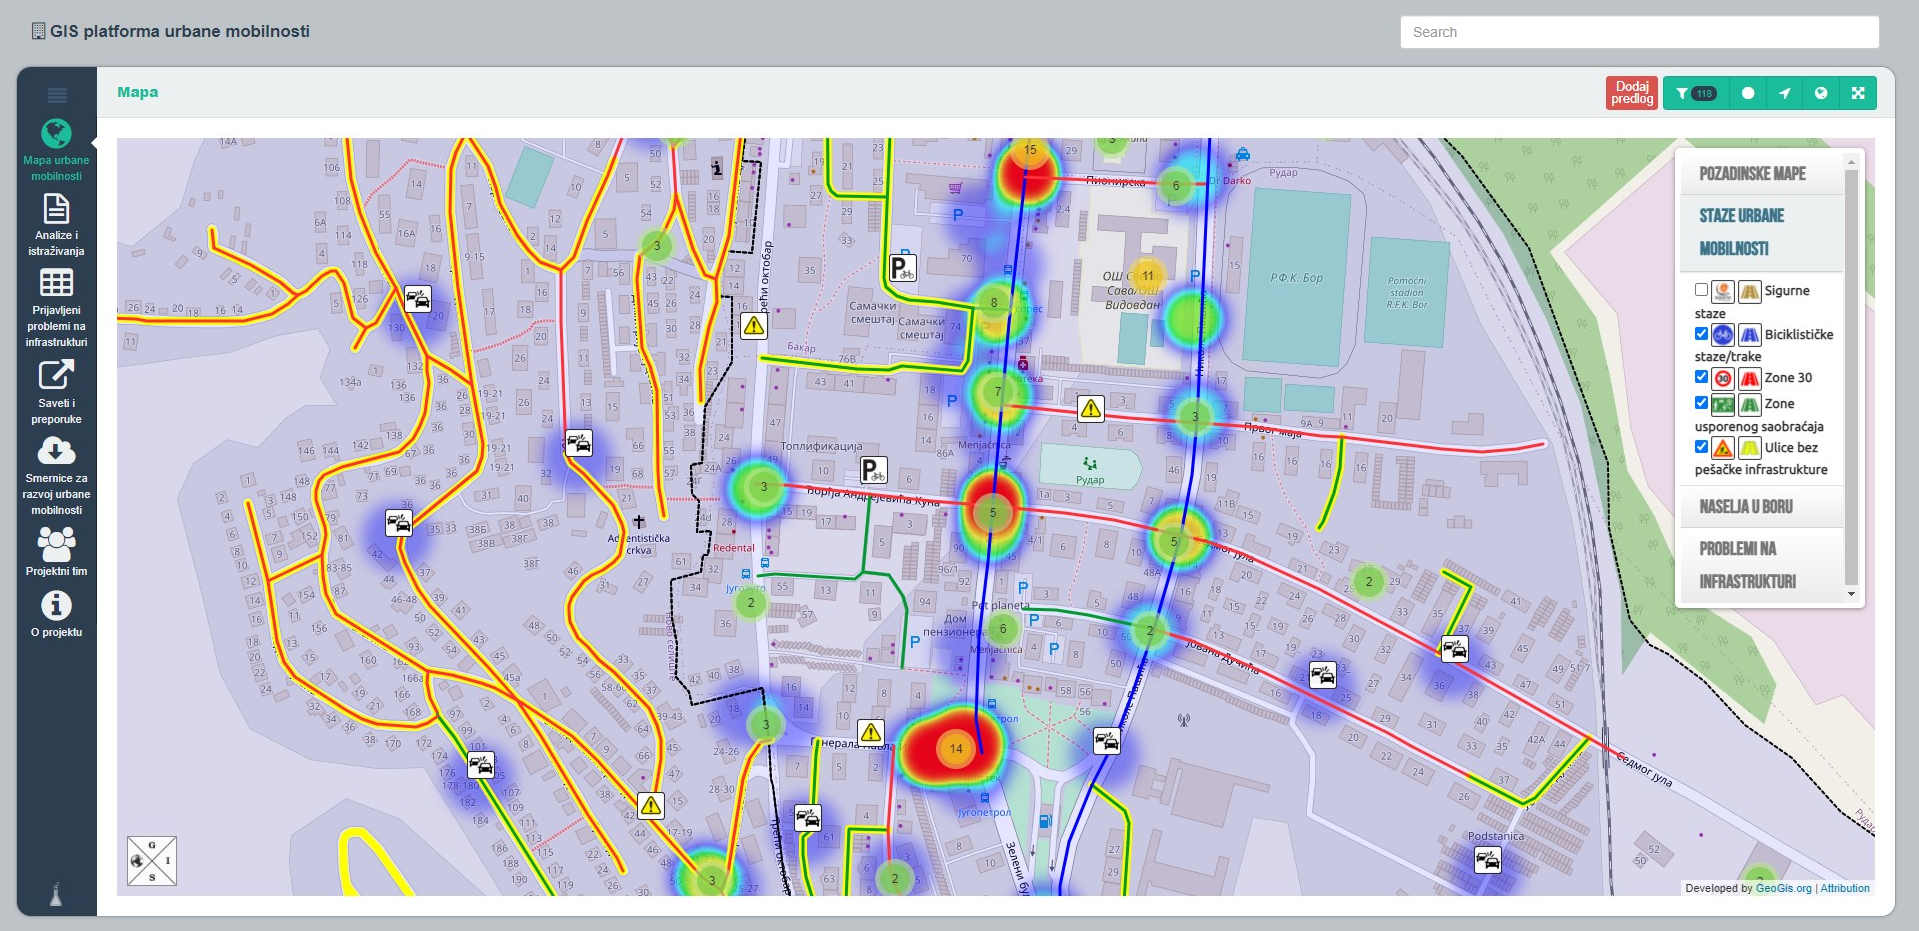Screen dimensions: 1919x931
Task: Uncheck the Biciklističke staze/trake layer
Action: click(1701, 334)
